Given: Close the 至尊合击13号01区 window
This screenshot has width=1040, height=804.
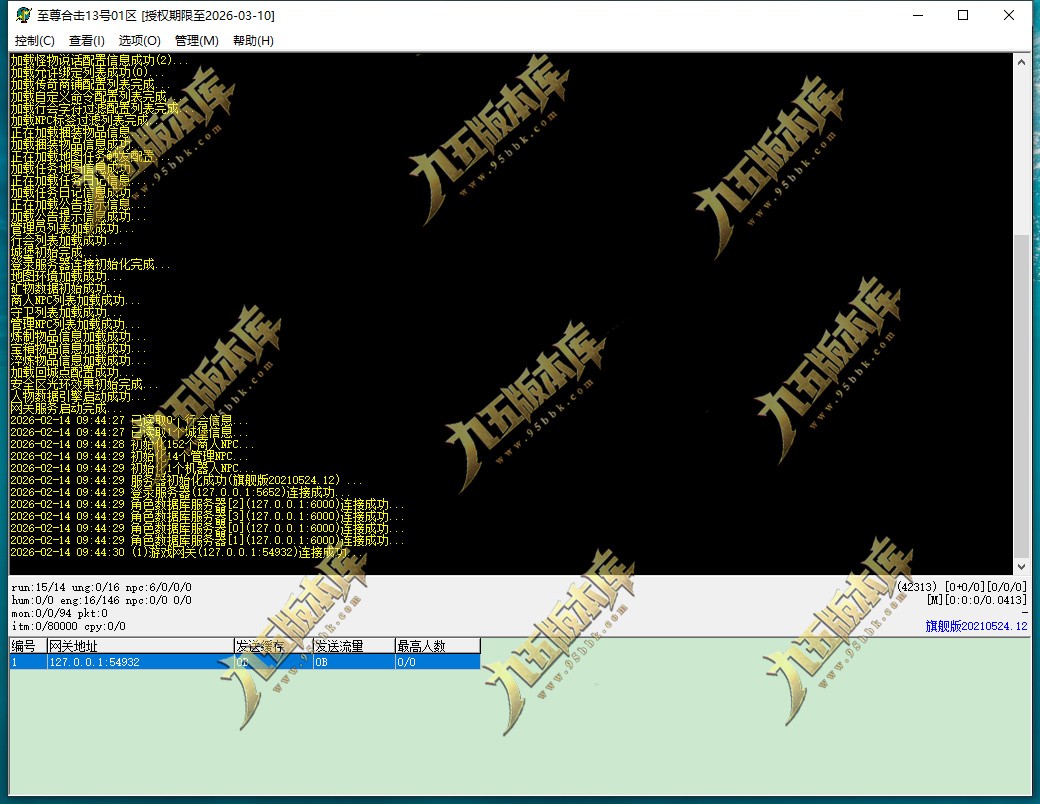Looking at the screenshot, I should [1009, 15].
